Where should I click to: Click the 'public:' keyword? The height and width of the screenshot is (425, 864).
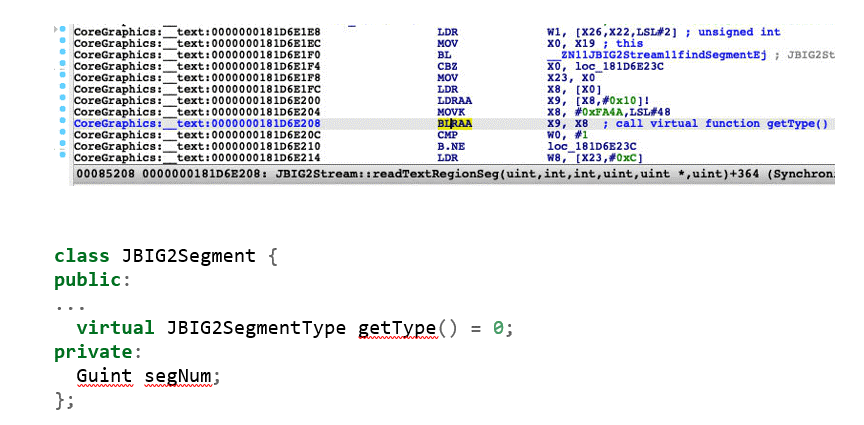[93, 281]
